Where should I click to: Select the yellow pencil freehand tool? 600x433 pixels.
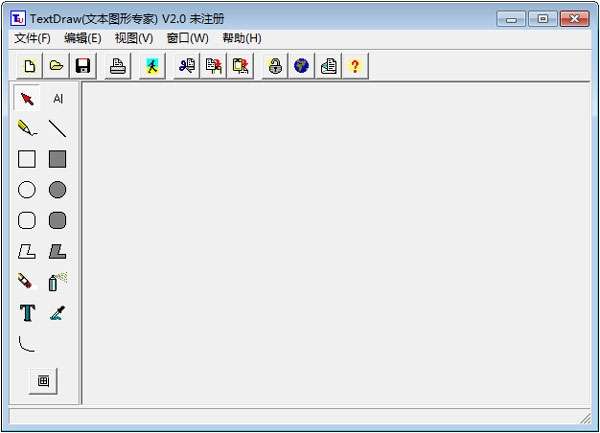pyautogui.click(x=27, y=128)
